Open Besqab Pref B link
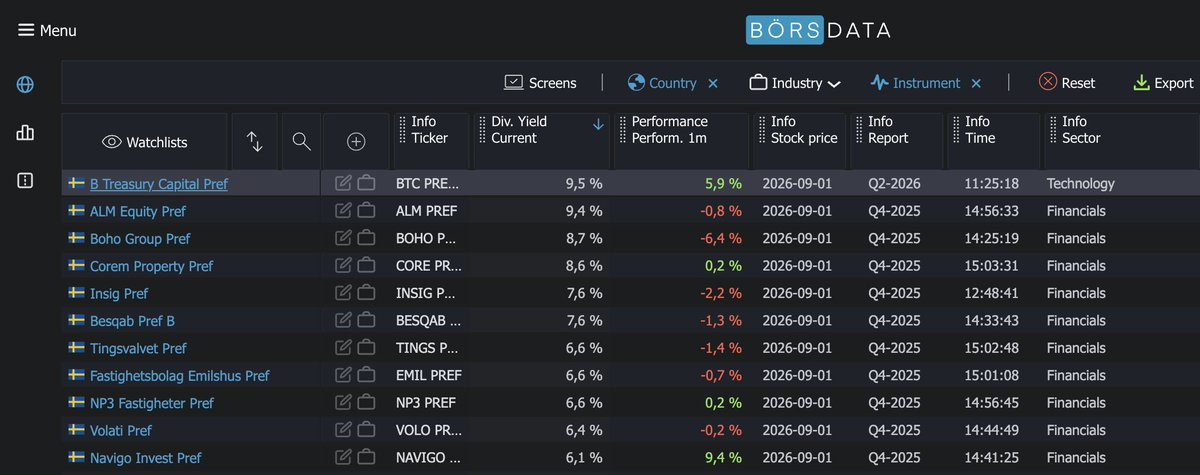The height and width of the screenshot is (475, 1200). [x=132, y=321]
